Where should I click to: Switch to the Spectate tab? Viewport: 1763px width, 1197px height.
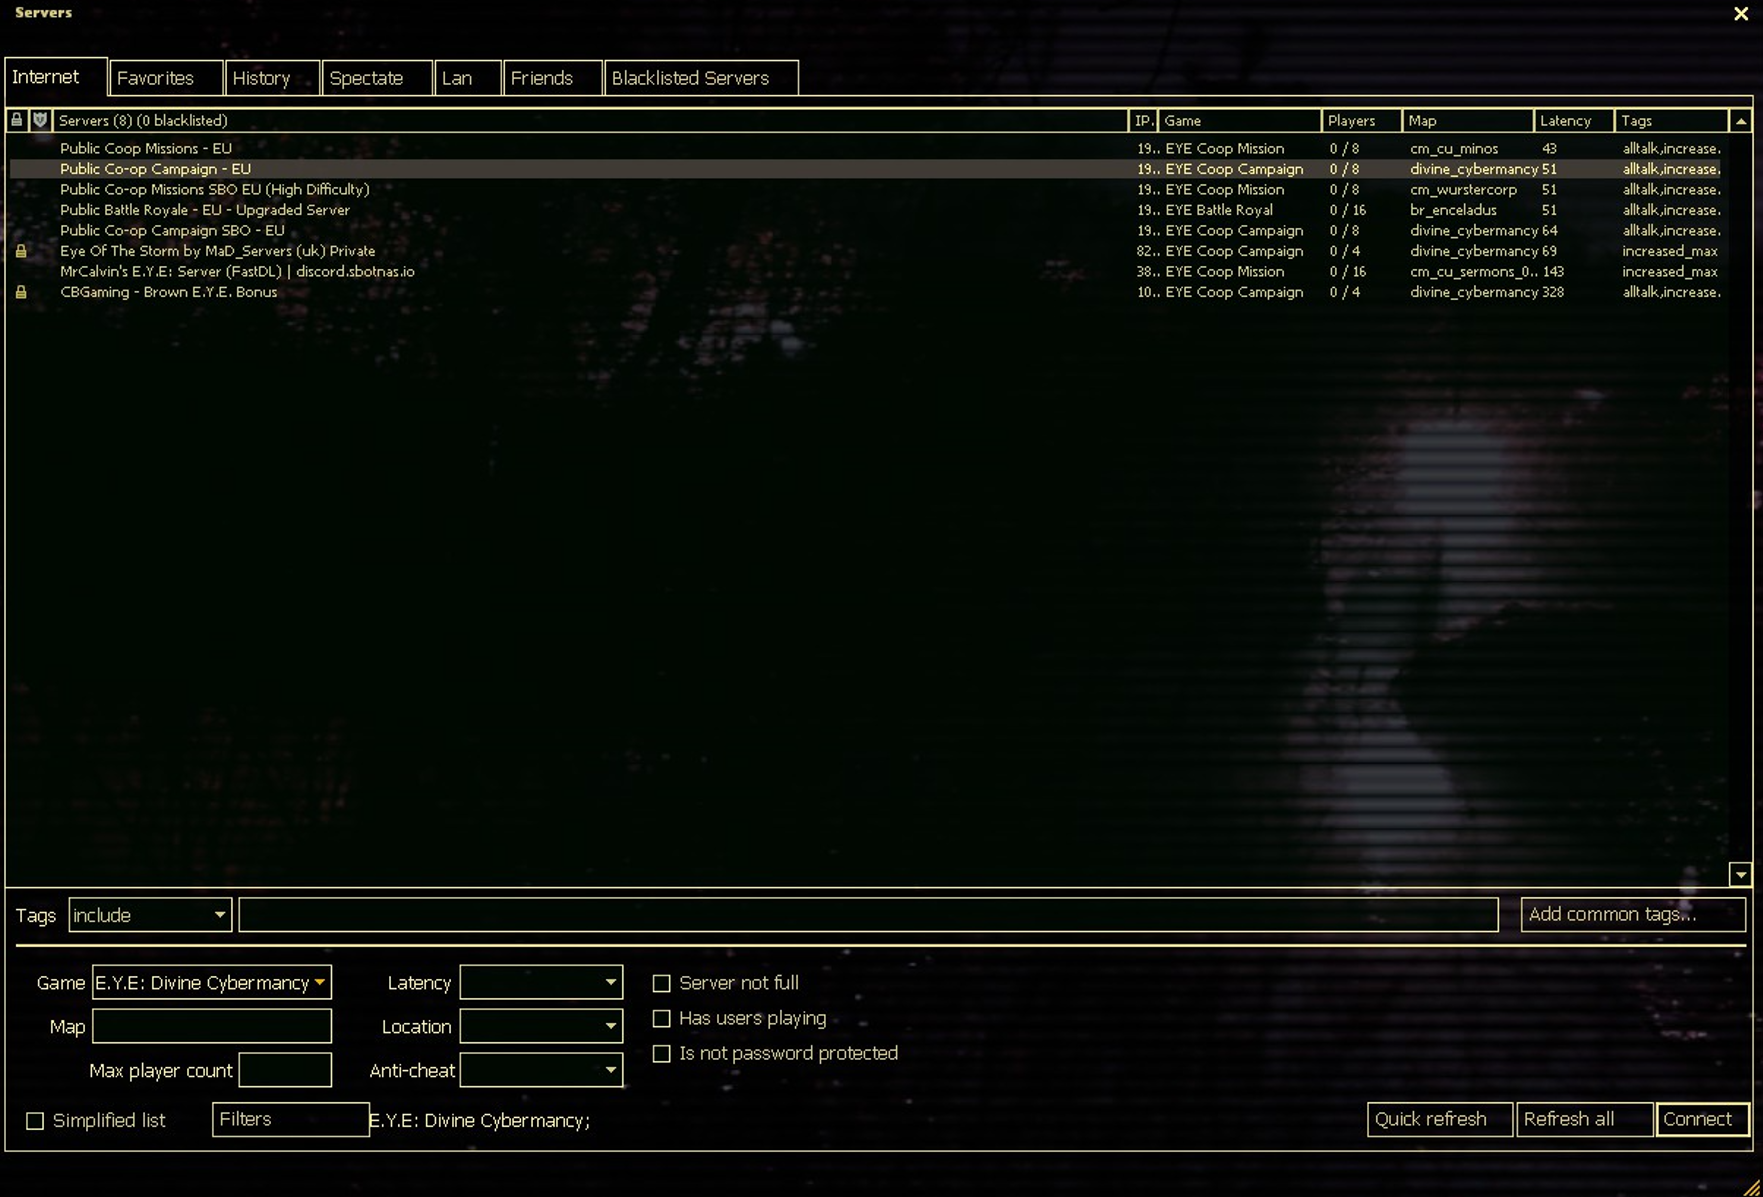coord(377,78)
